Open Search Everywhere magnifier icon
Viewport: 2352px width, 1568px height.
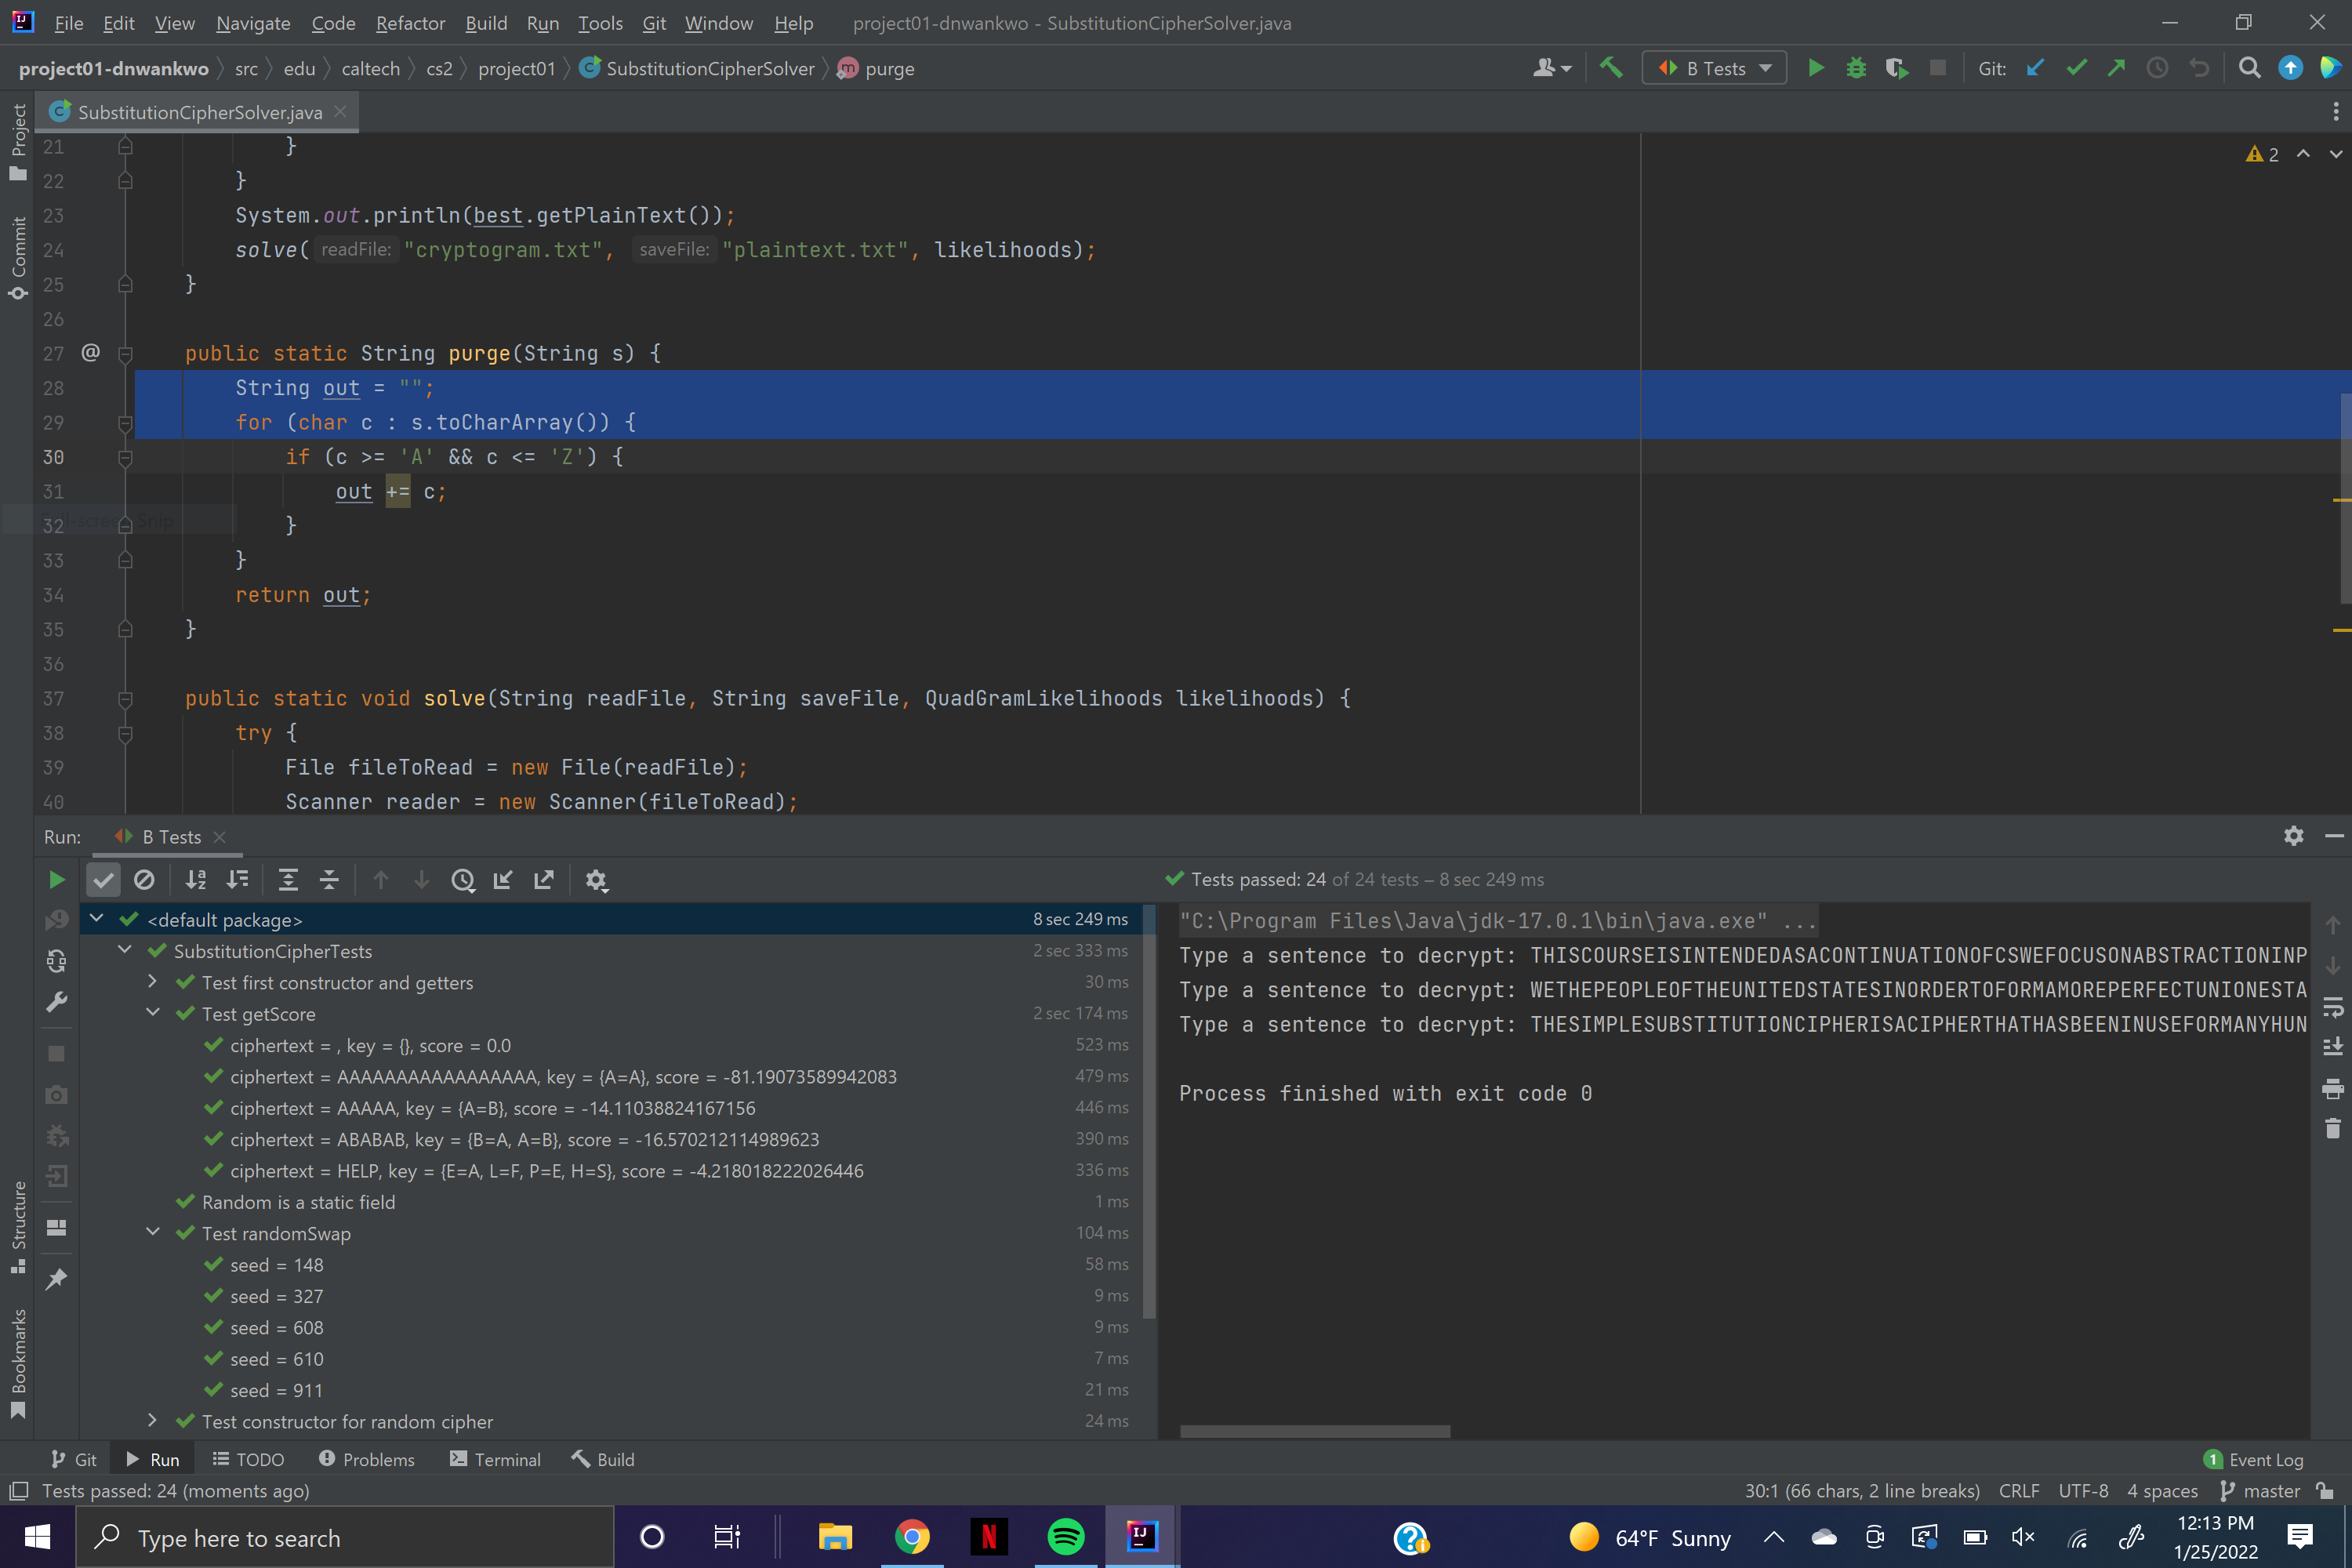2249,68
